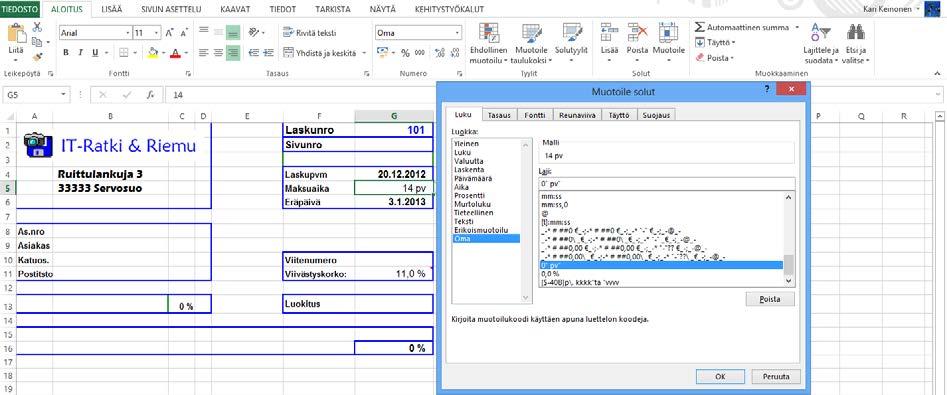Open the Yhdistä ja keskitä dropdown arrow
The image size is (947, 395).
[x=364, y=53]
